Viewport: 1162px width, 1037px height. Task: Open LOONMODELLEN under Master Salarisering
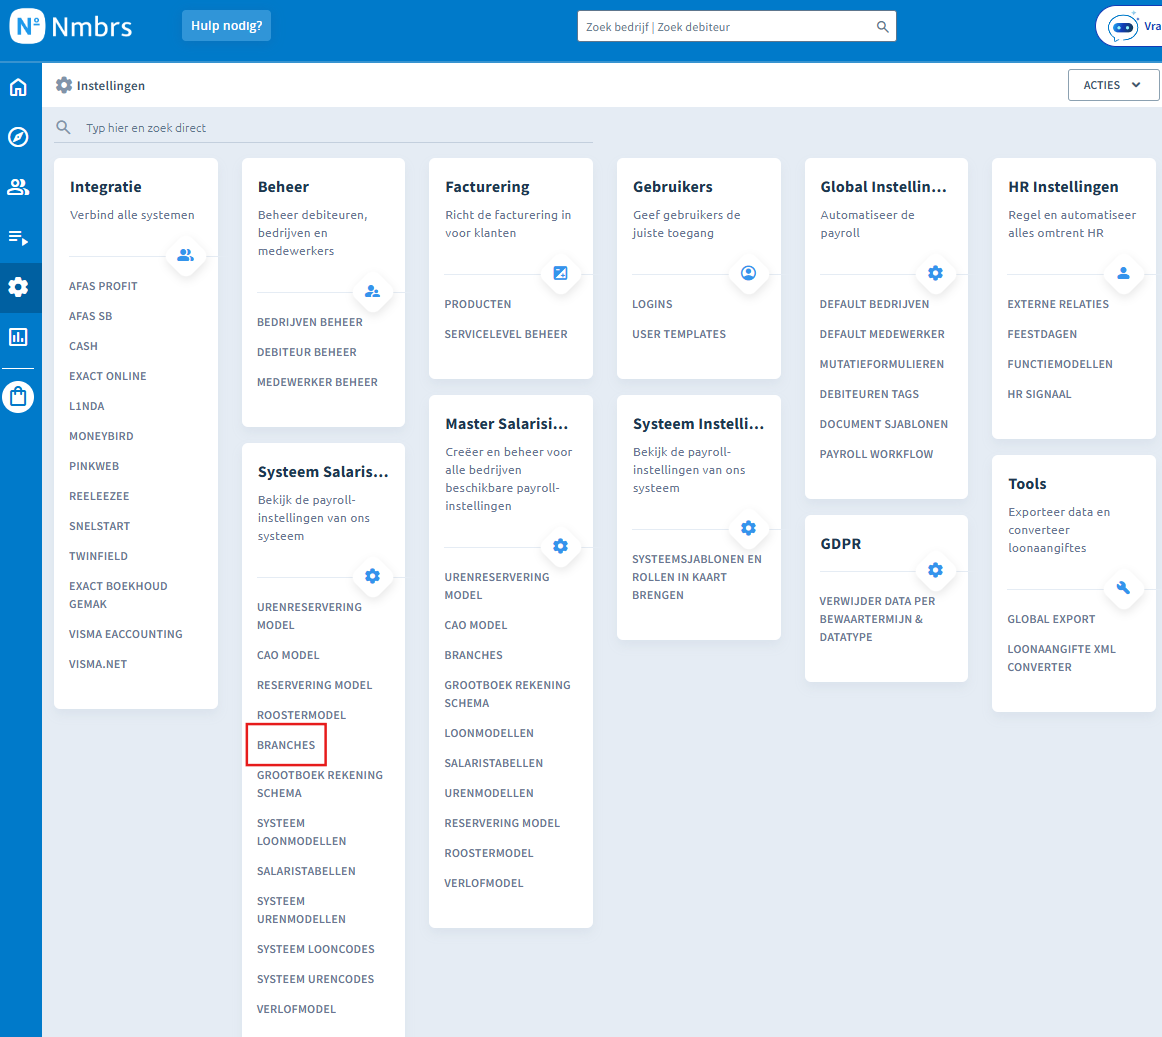[x=489, y=733]
